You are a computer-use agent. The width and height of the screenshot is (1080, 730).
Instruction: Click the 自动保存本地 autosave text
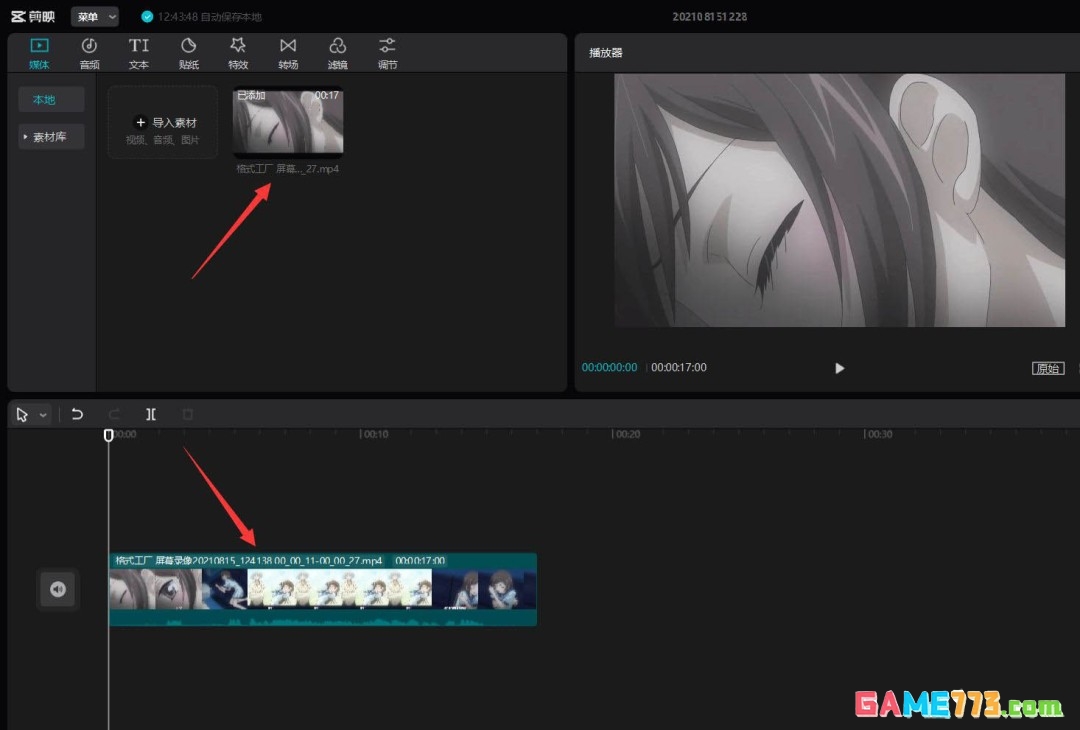[231, 17]
